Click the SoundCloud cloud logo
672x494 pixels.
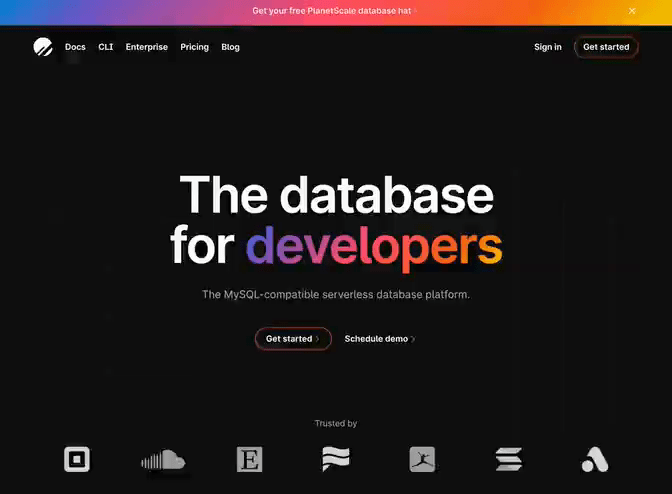(x=163, y=460)
